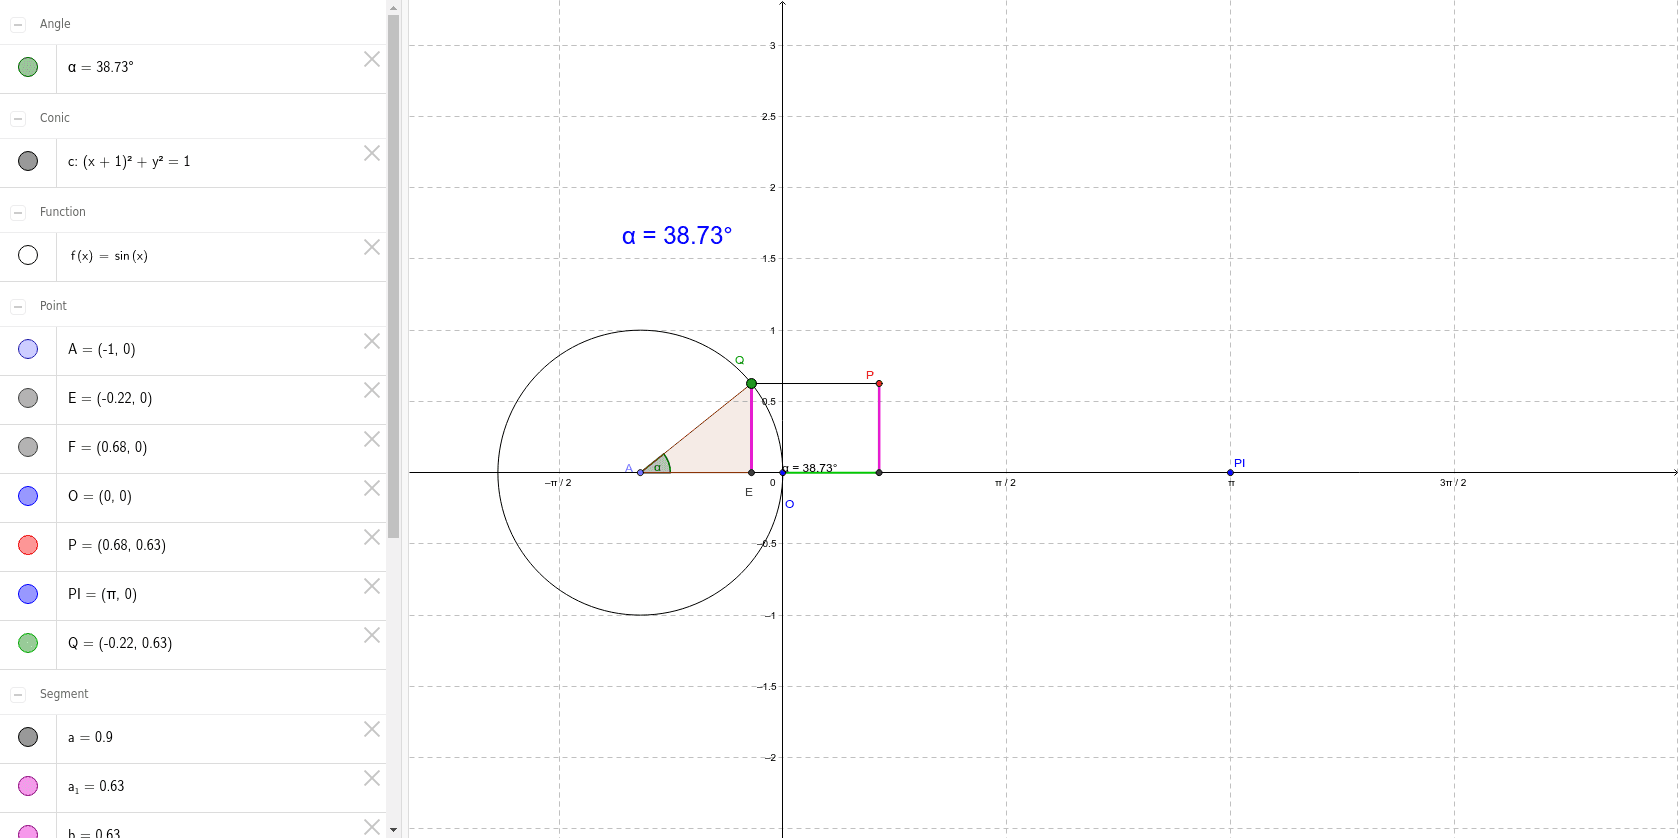Delete point A row
The height and width of the screenshot is (840, 1680).
click(372, 341)
